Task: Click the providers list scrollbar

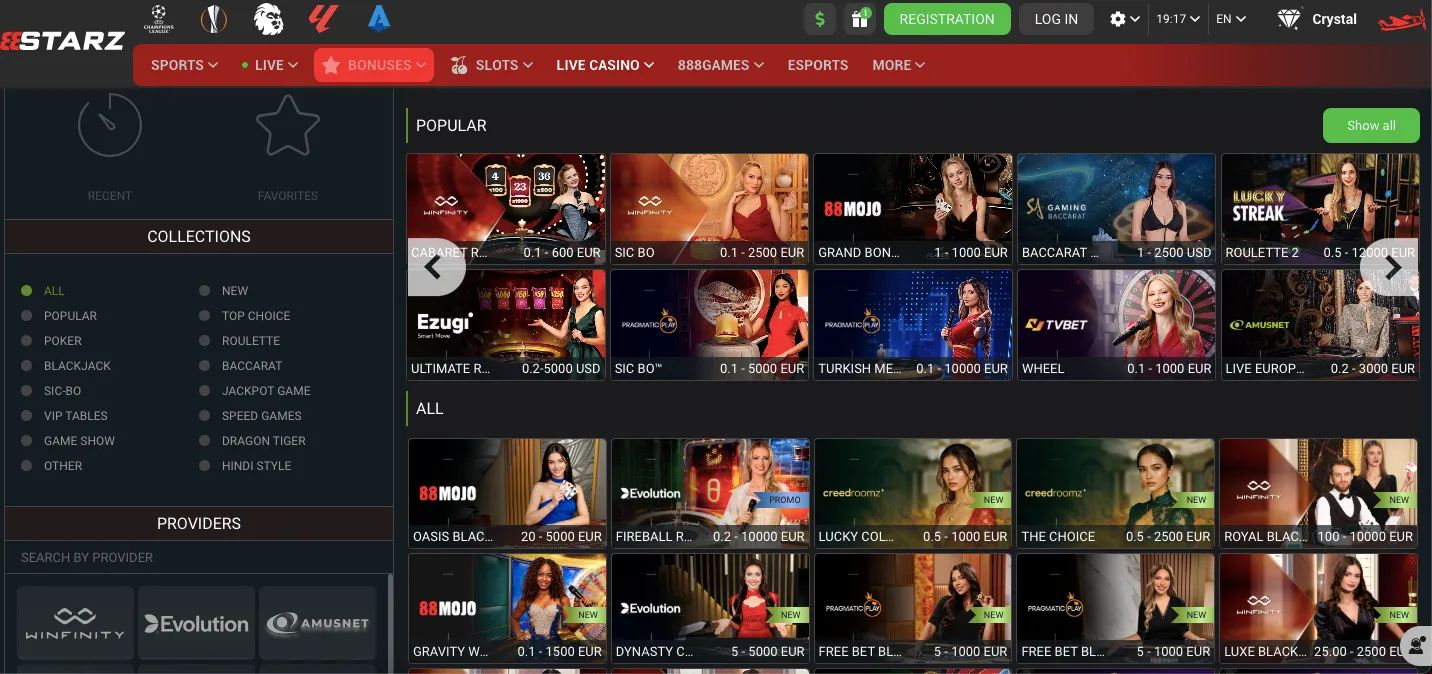Action: (x=390, y=623)
